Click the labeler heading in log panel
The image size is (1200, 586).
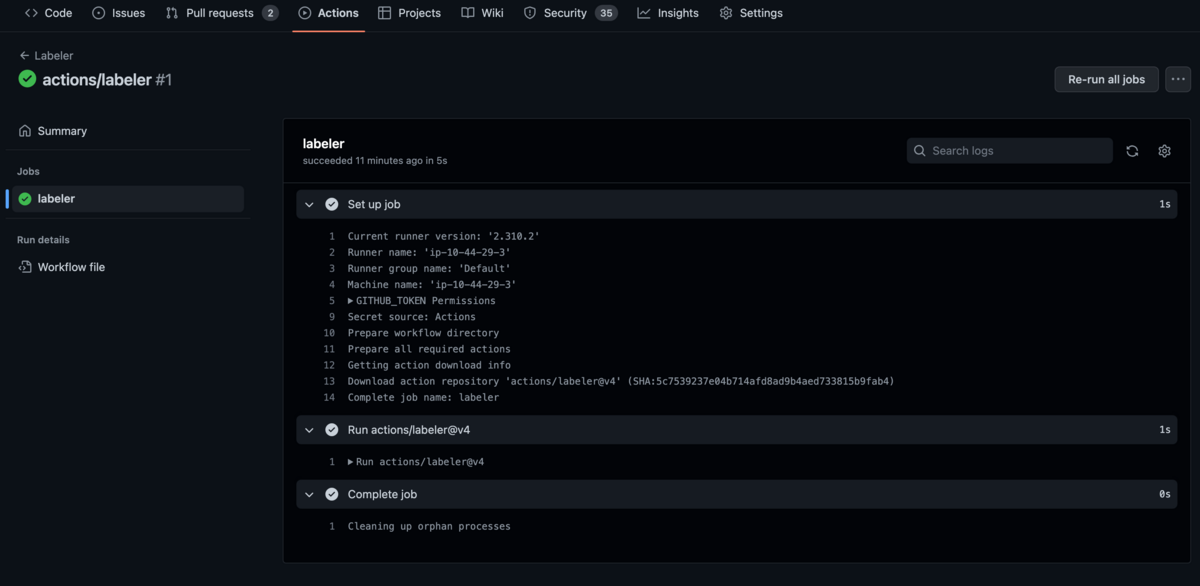323,143
